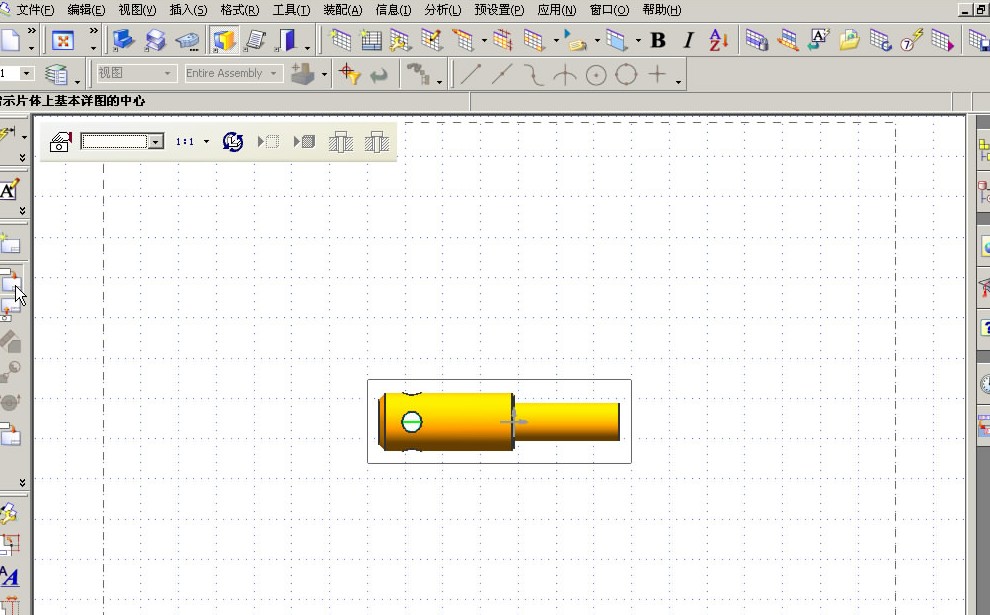
Task: Open the 应用(N) menu
Action: 557,10
